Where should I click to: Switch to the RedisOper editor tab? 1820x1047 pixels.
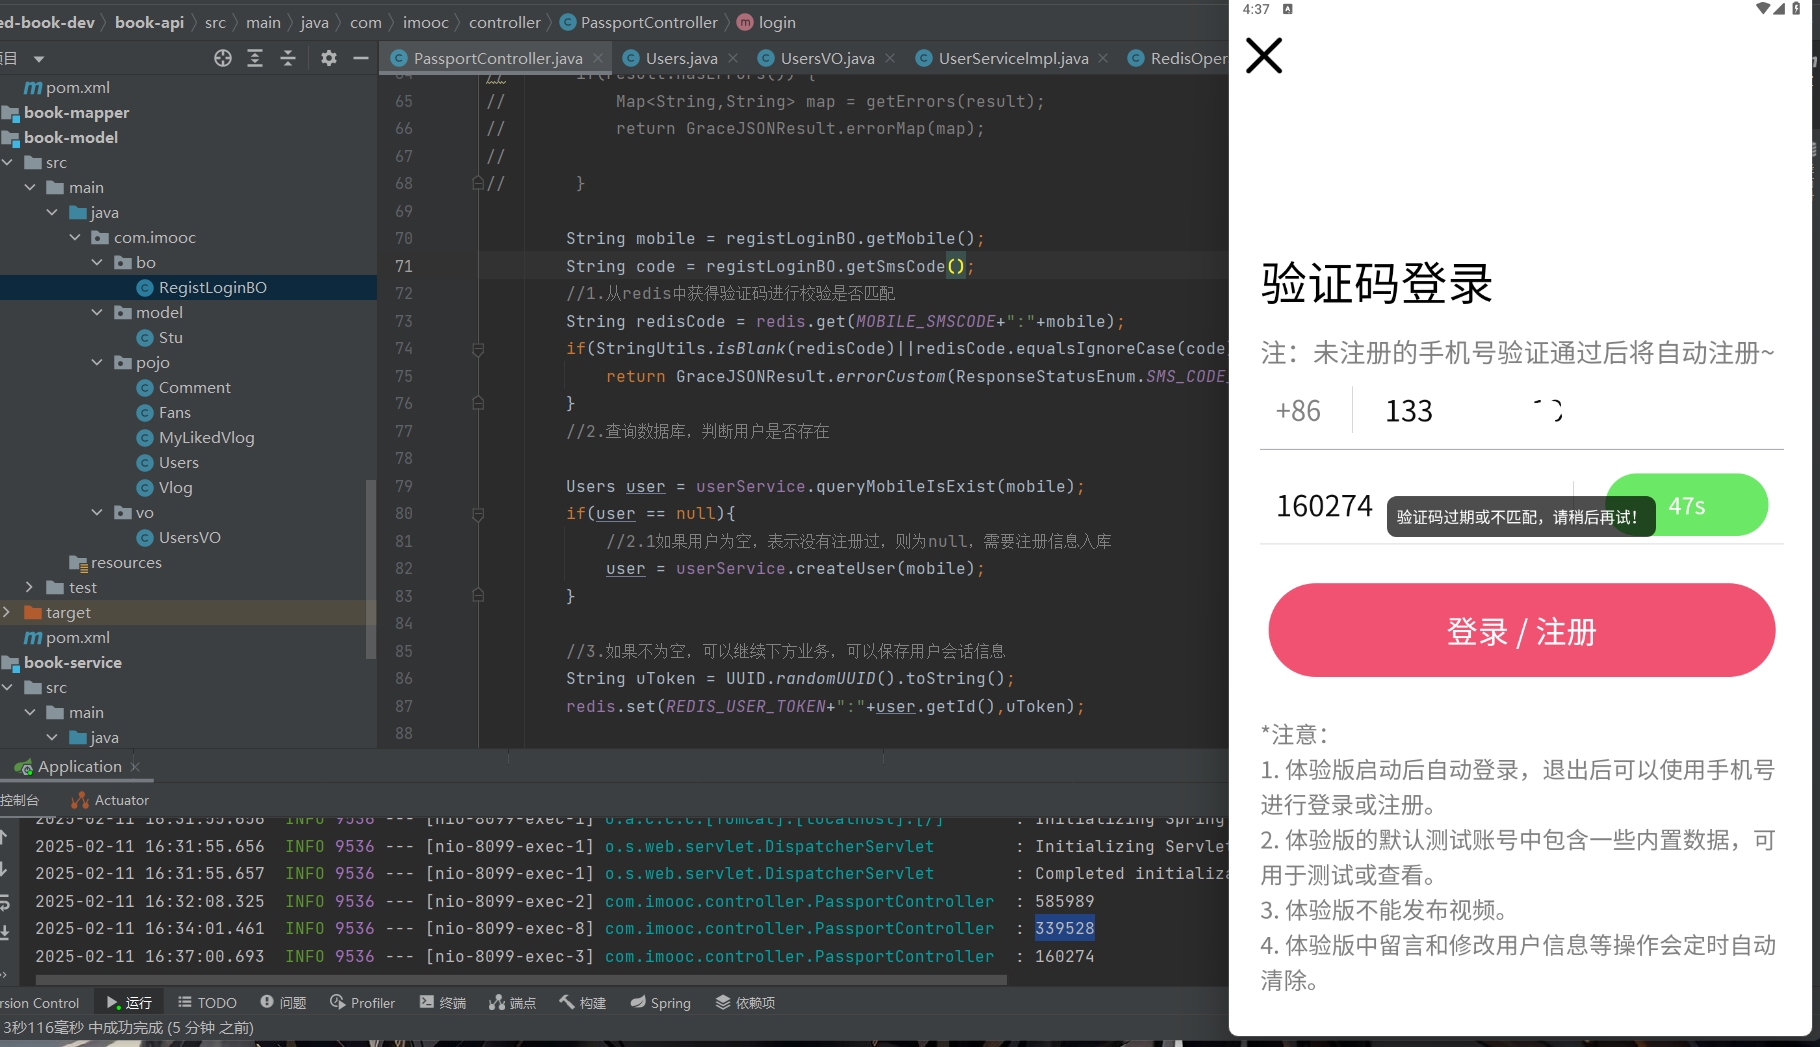pos(1178,58)
